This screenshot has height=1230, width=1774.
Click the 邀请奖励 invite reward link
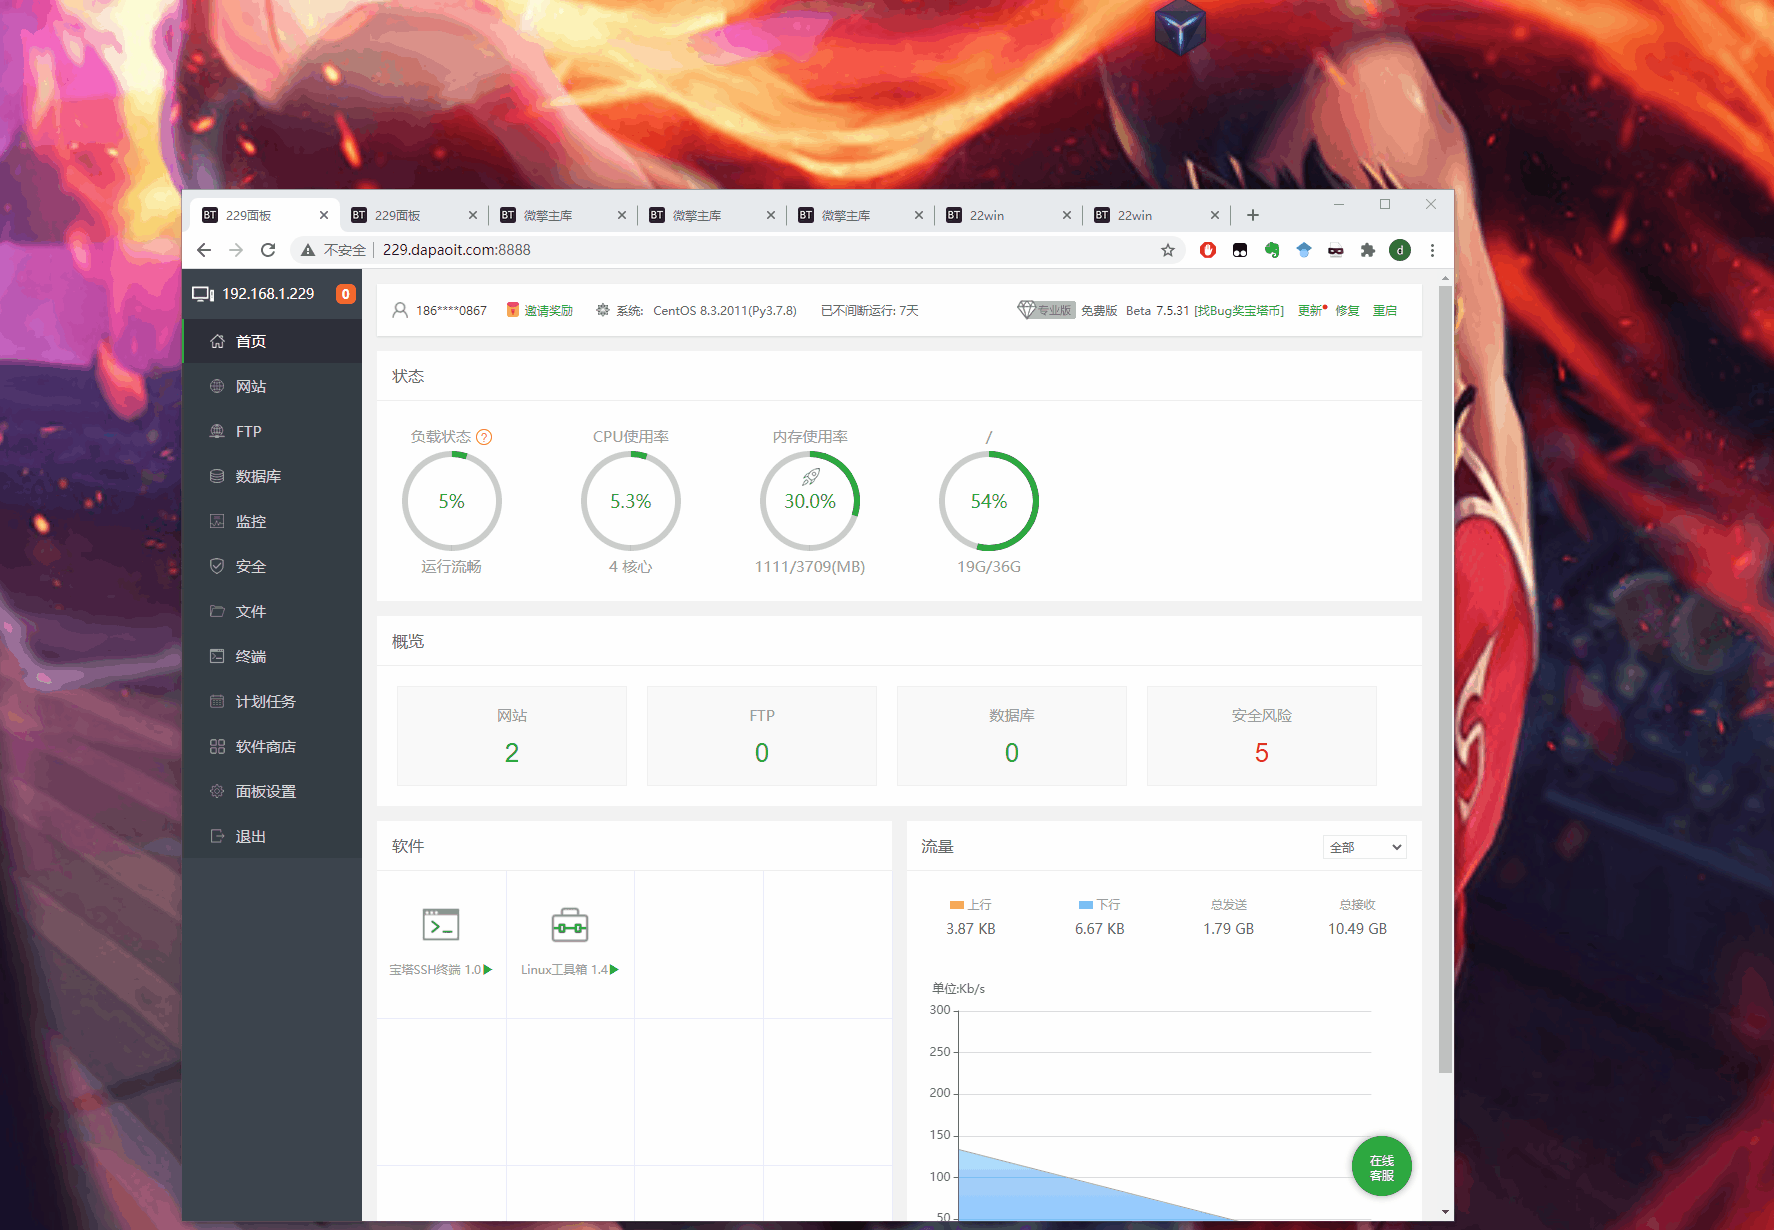click(548, 311)
